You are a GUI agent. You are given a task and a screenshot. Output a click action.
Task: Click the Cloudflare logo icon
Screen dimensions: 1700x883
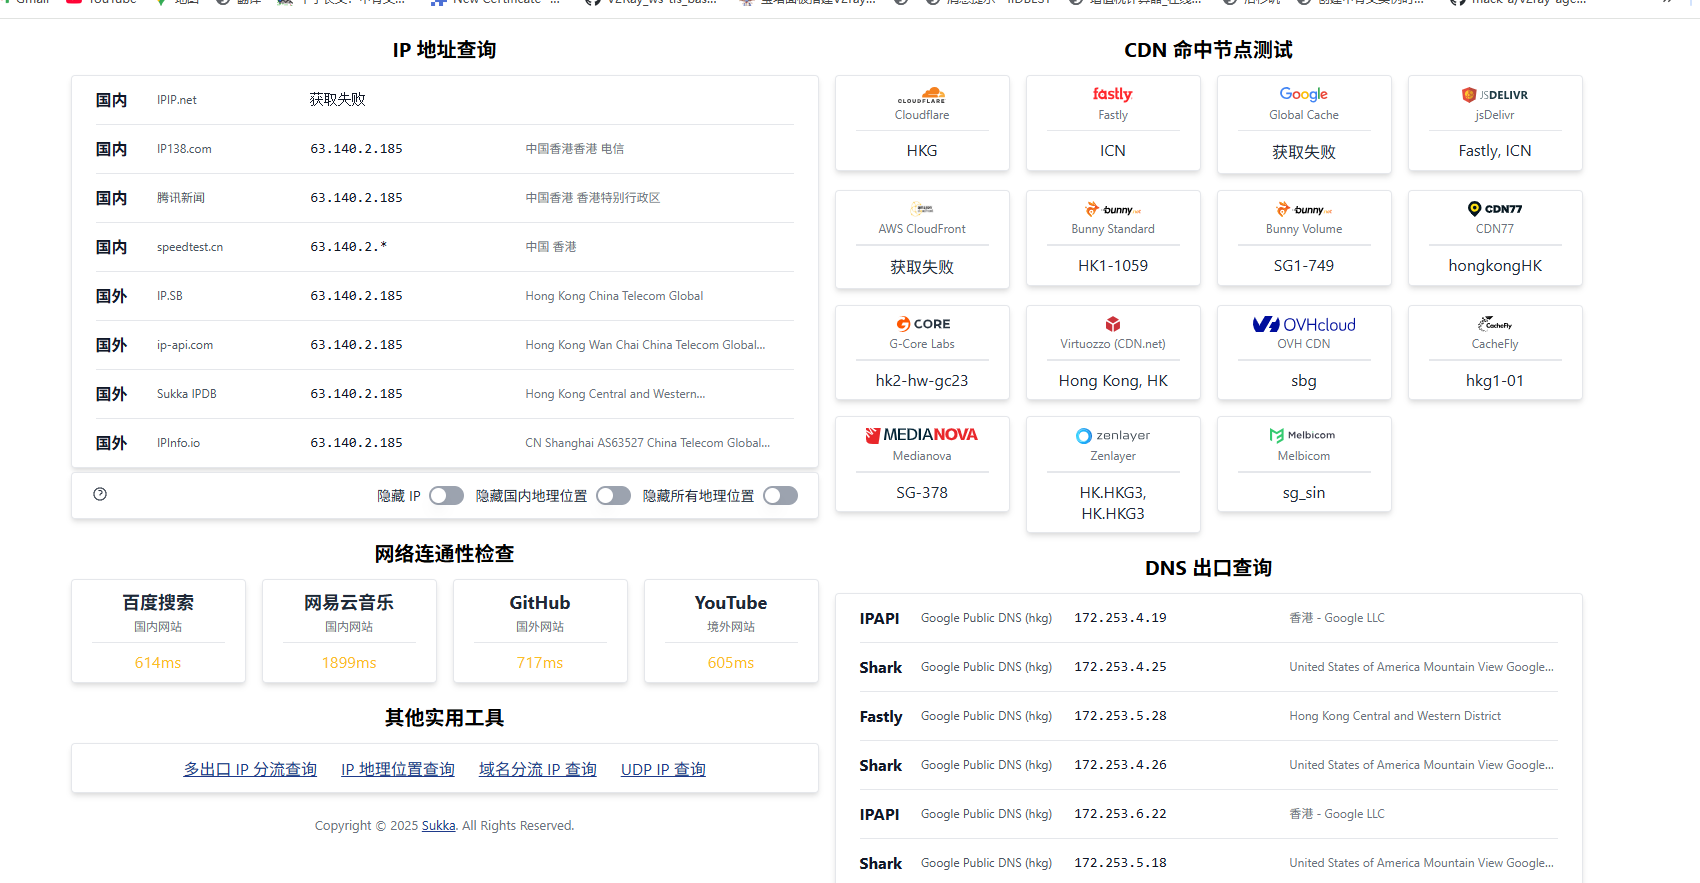(x=921, y=95)
